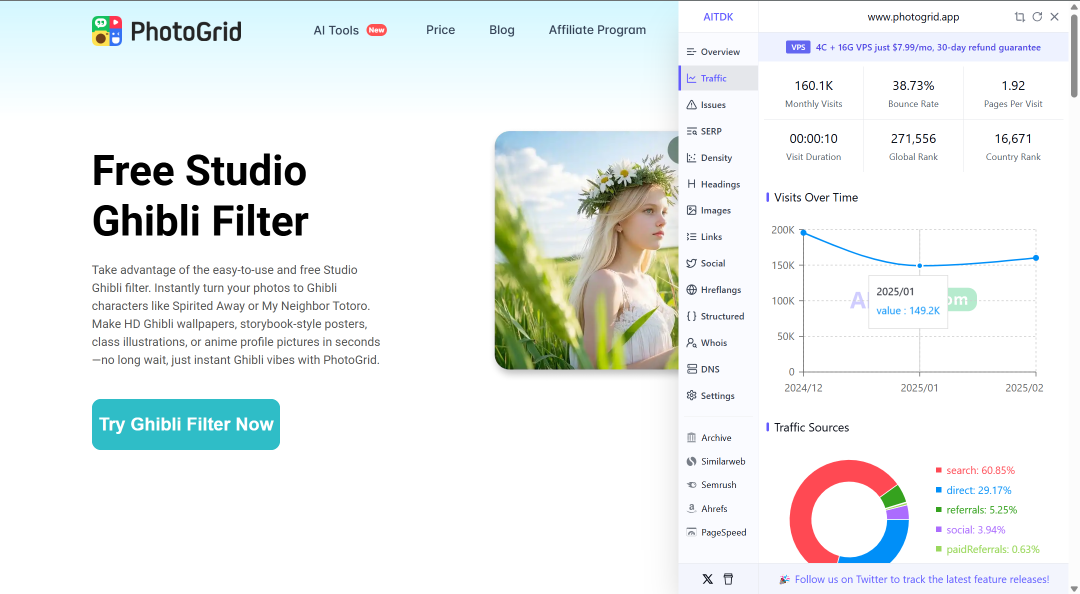Open the VPS promotion banner
This screenshot has width=1080, height=594.
pyautogui.click(x=913, y=47)
